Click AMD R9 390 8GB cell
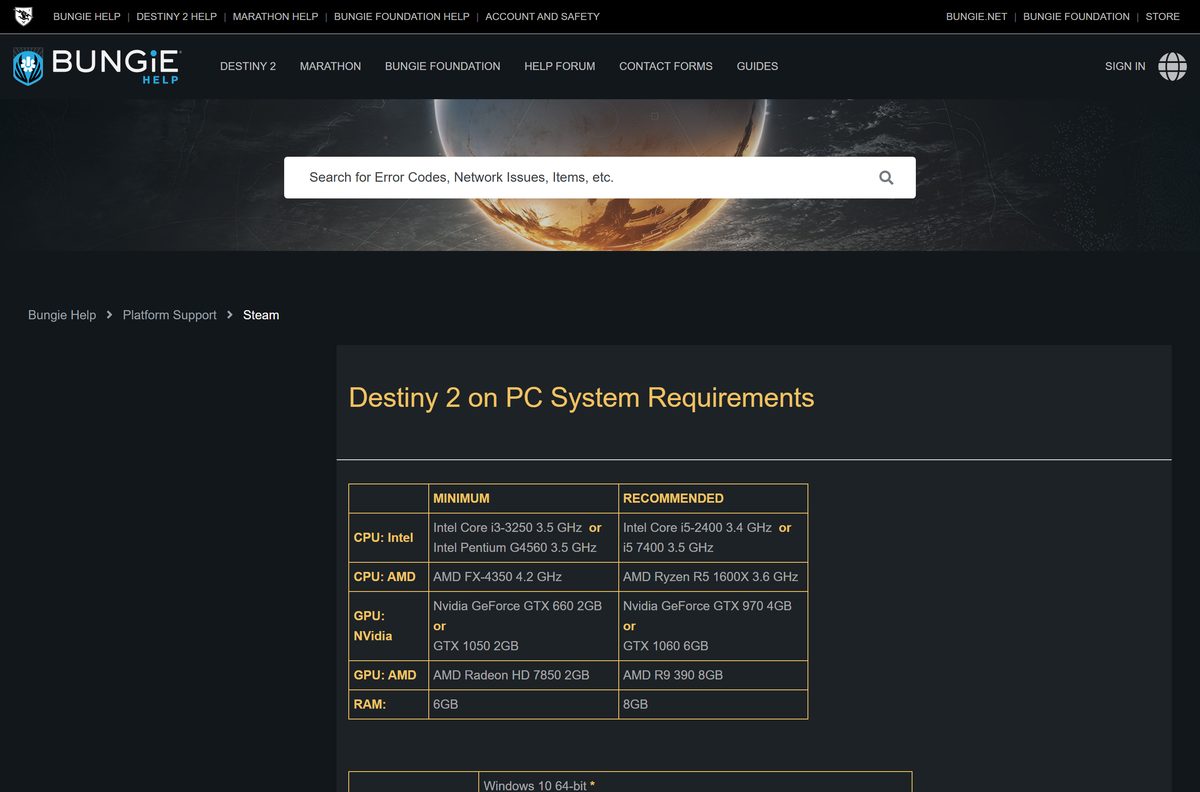The height and width of the screenshot is (792, 1200). 713,675
